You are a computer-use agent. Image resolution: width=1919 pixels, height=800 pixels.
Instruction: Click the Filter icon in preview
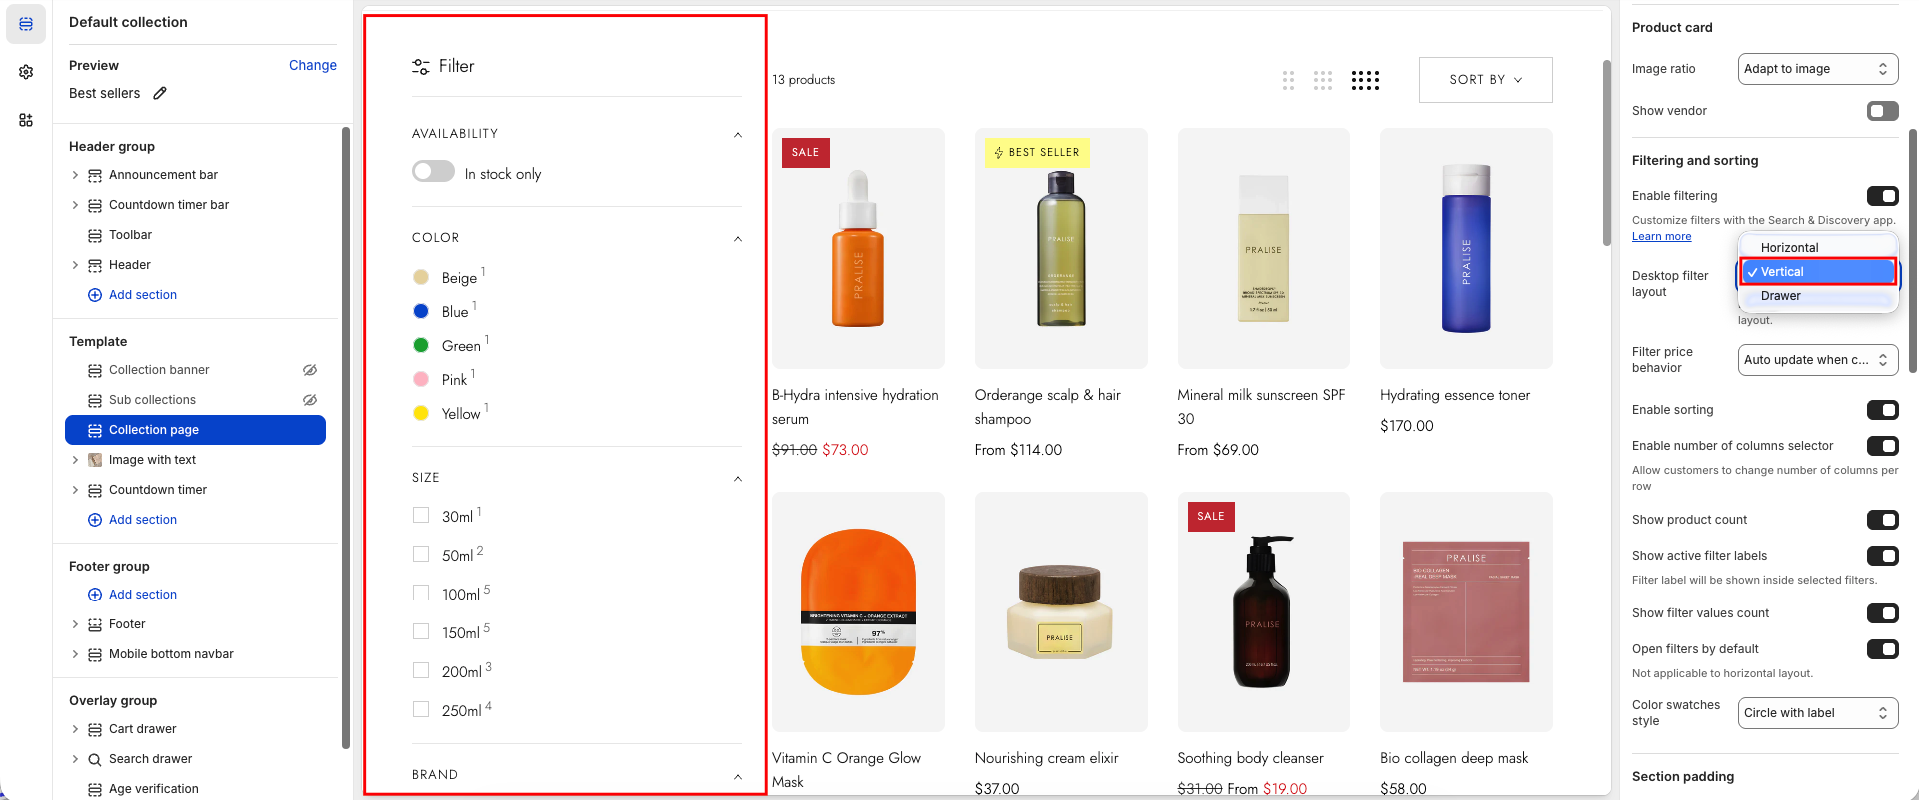click(x=421, y=66)
